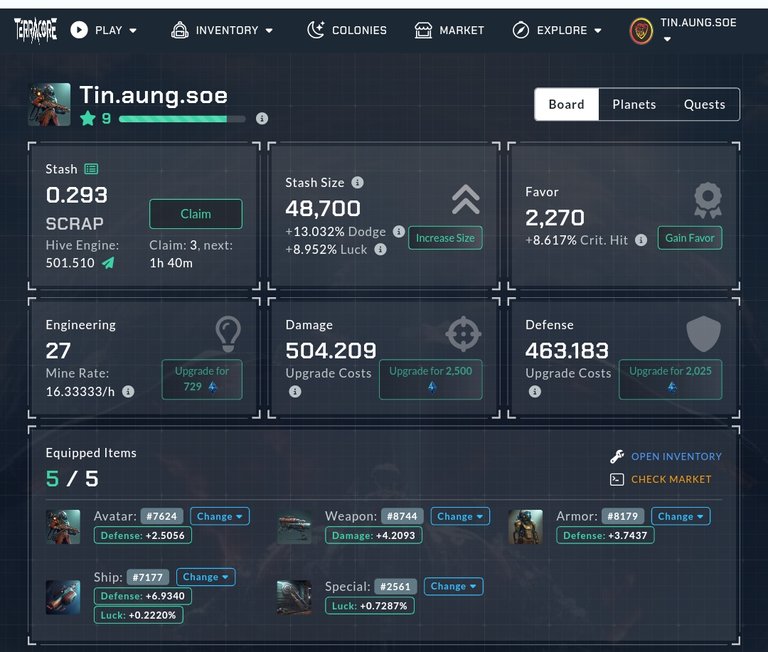
Task: Click the Crit. Hit info icon
Action: (x=641, y=240)
